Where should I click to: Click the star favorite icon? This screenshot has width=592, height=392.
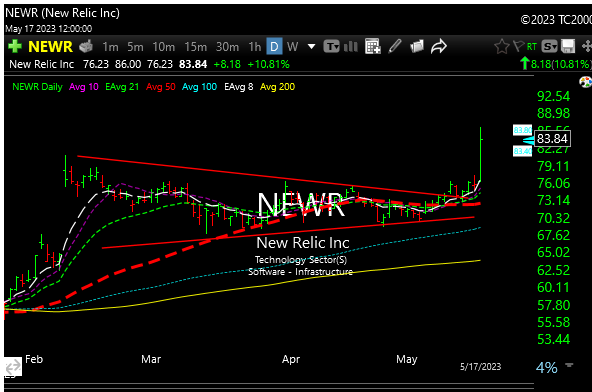(501, 47)
